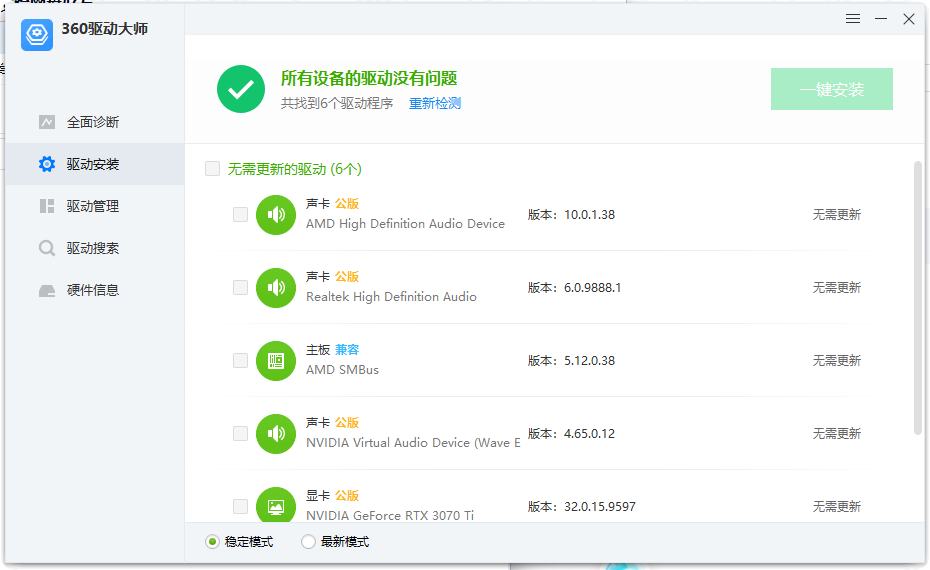The width and height of the screenshot is (930, 570).
Task: Click the 兼容 tag on 主板 row
Action: pos(347,350)
